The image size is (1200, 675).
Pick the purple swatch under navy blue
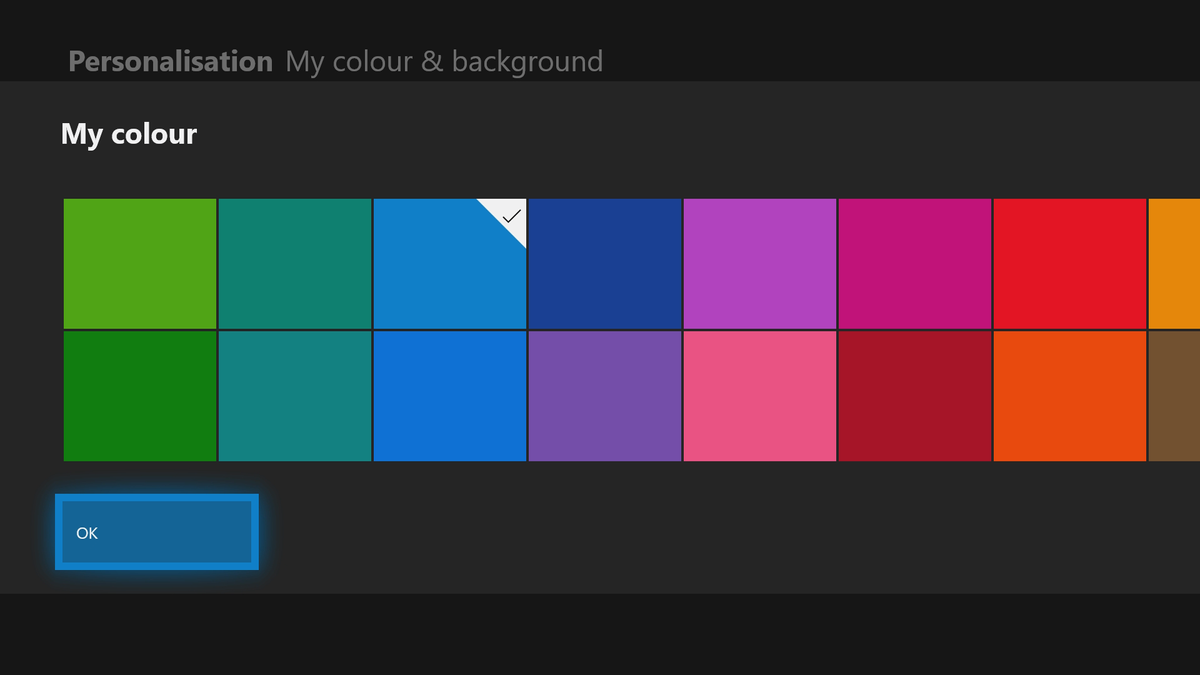click(605, 396)
